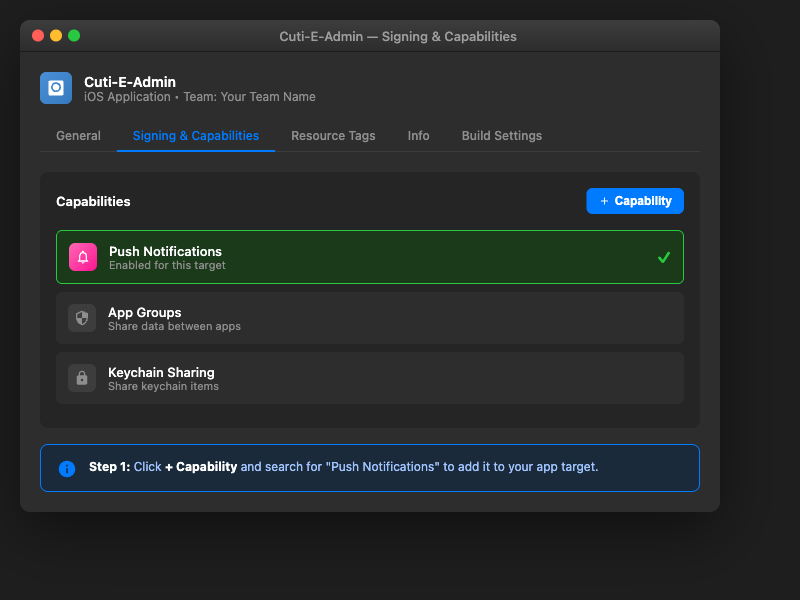Expand the Push Notifications capability row
The image size is (800, 600).
point(370,257)
